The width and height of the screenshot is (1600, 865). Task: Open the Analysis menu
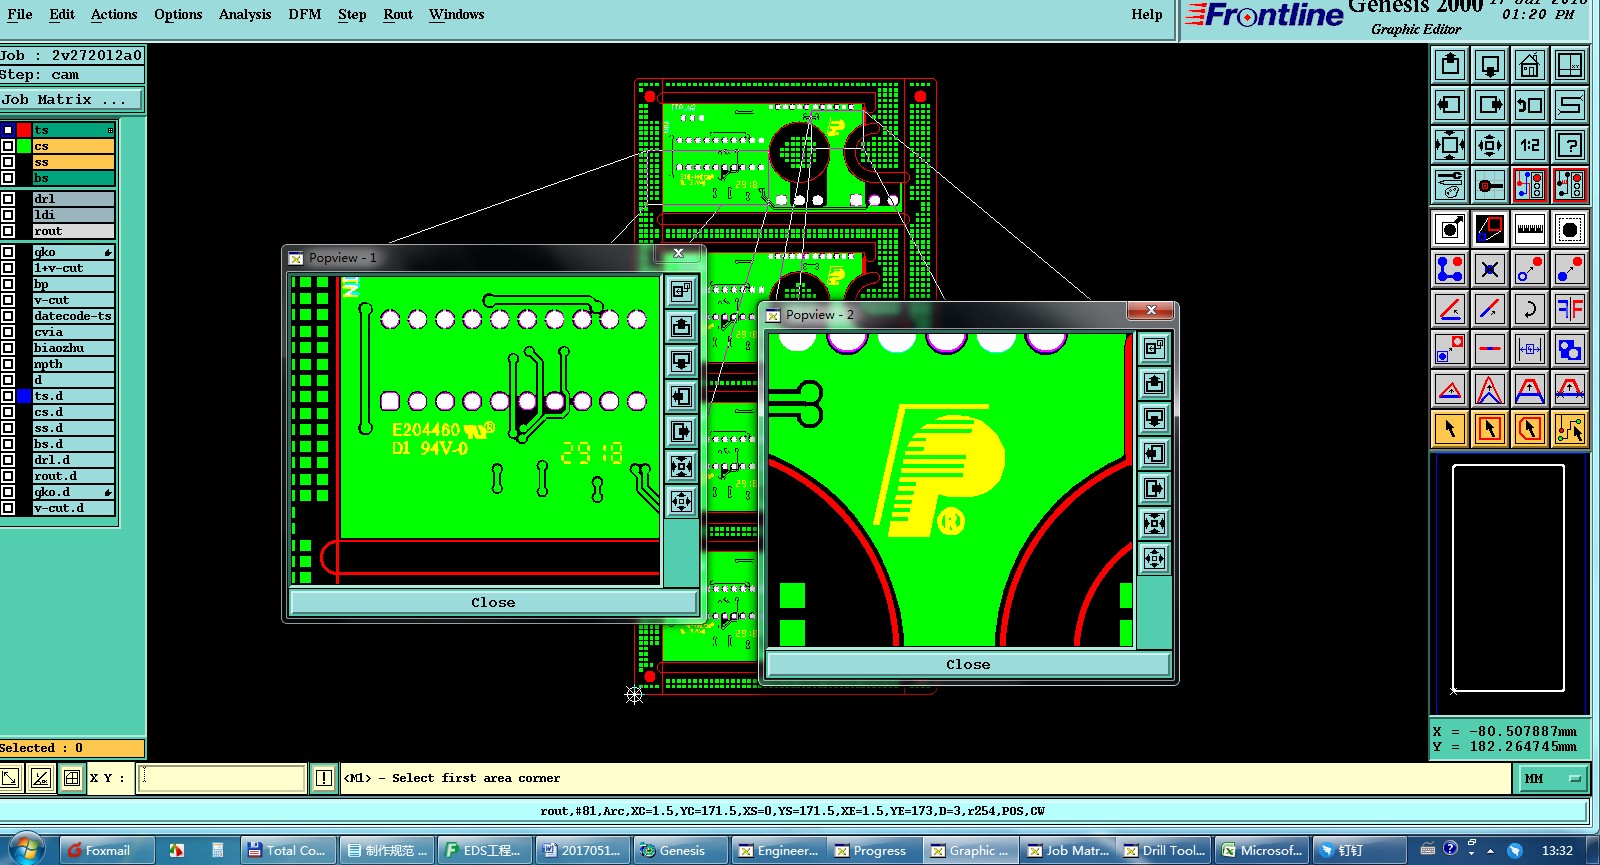pos(245,14)
